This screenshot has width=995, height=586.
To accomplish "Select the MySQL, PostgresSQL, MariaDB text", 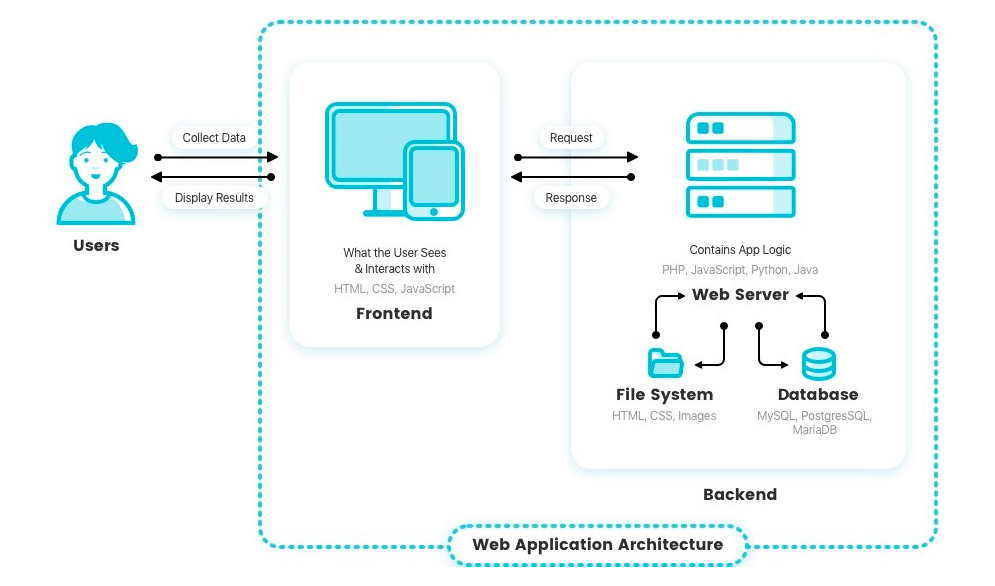I will [x=817, y=421].
